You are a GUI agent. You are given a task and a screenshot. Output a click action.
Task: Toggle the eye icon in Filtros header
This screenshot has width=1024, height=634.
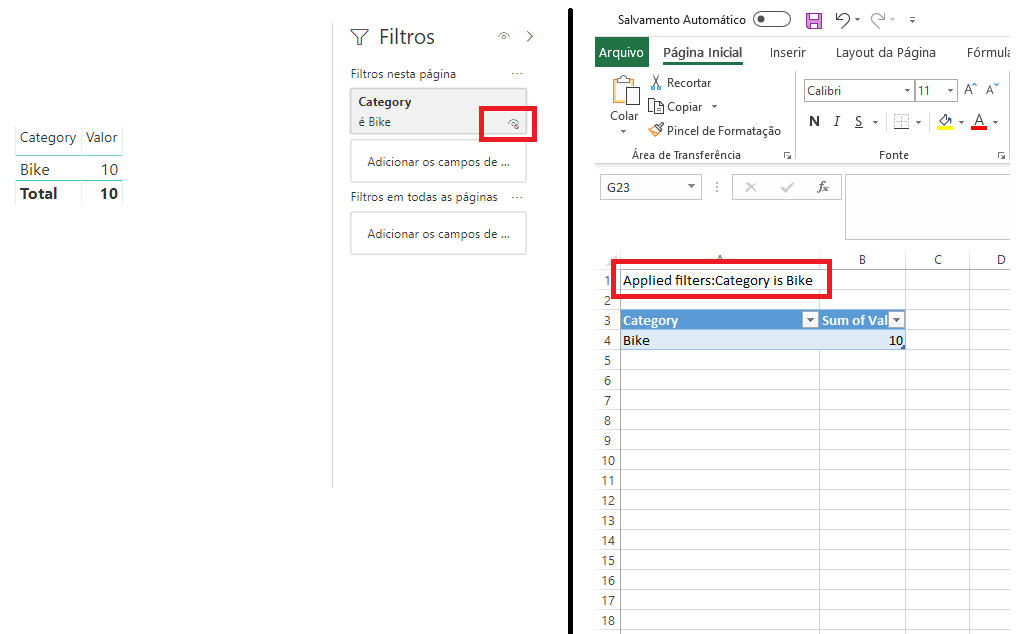coord(504,37)
